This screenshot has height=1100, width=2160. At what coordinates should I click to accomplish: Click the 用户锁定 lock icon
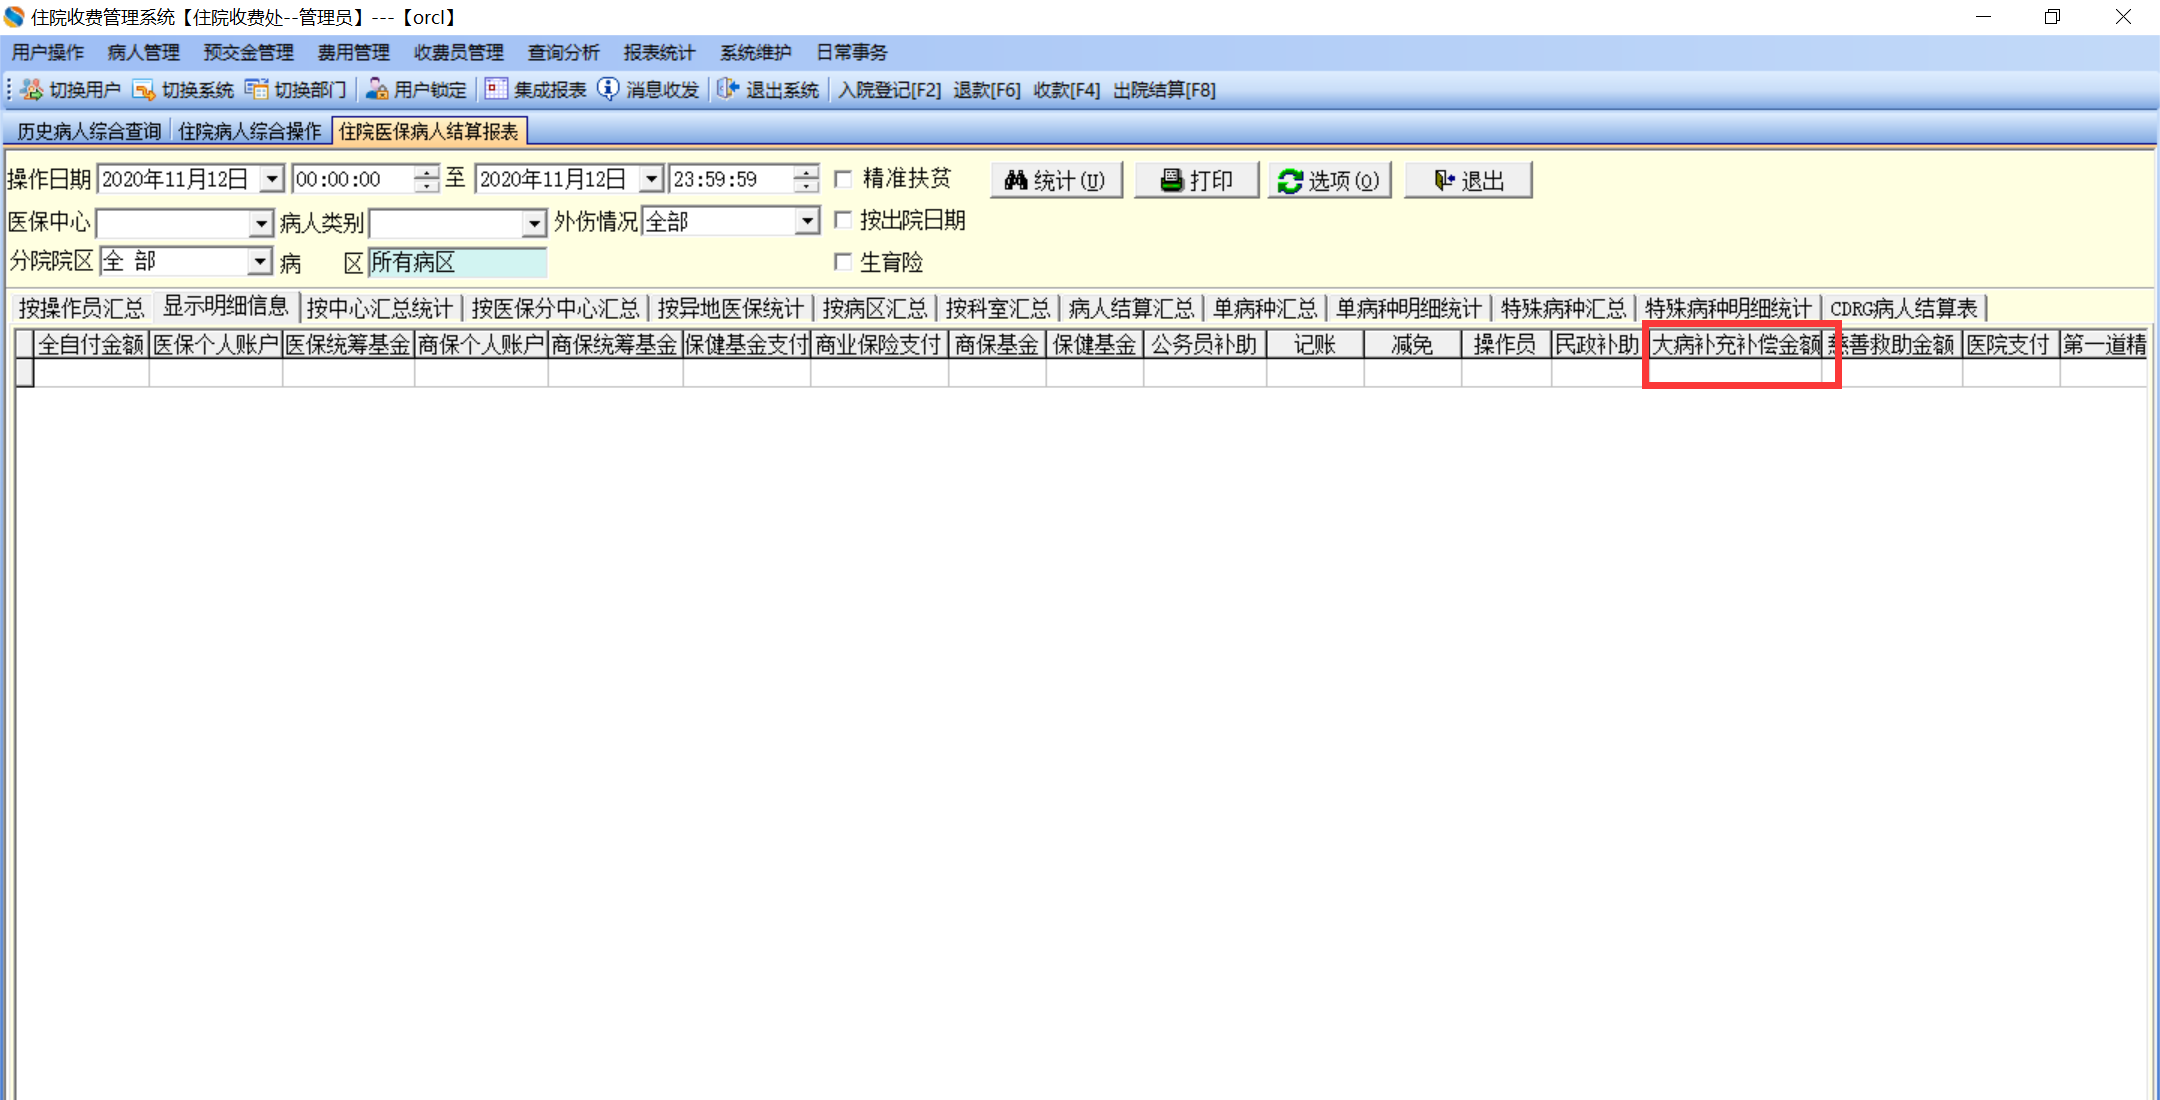click(x=377, y=90)
